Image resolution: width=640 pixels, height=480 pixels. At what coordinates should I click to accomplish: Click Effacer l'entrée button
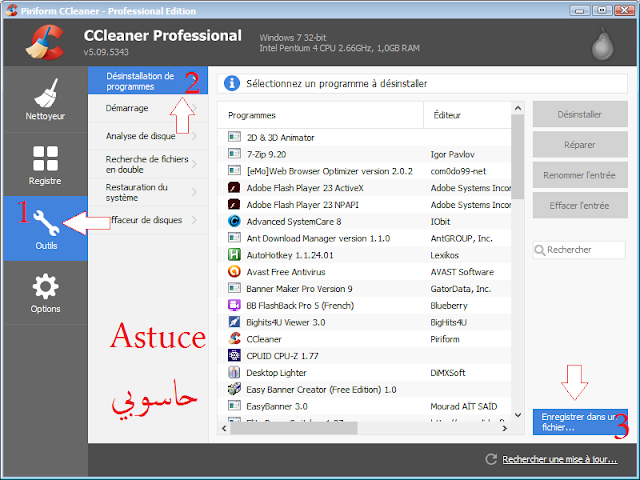coord(580,205)
